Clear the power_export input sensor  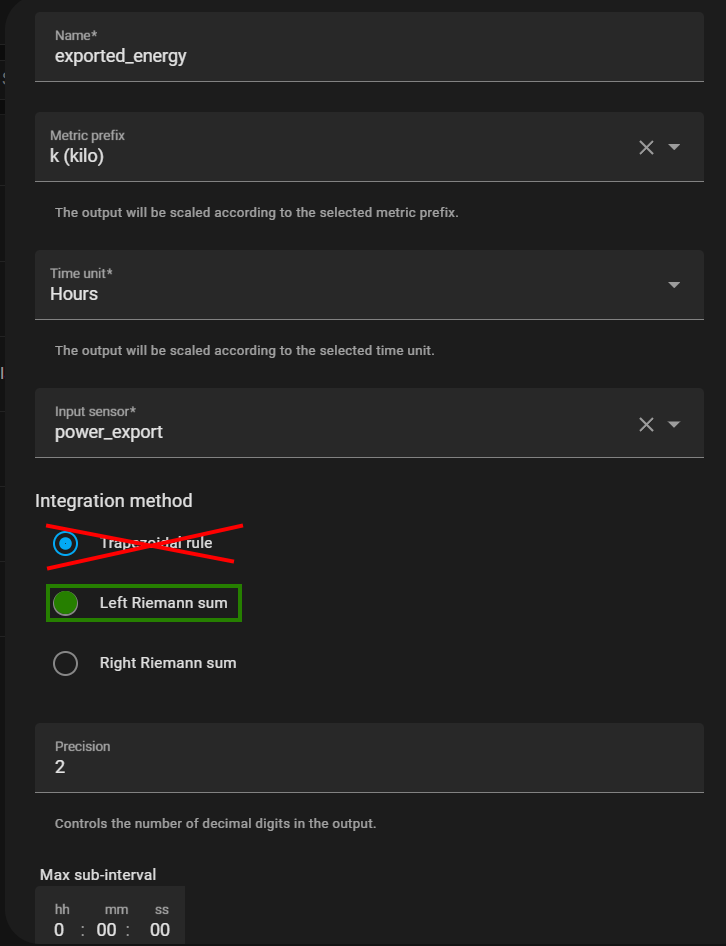(x=646, y=424)
